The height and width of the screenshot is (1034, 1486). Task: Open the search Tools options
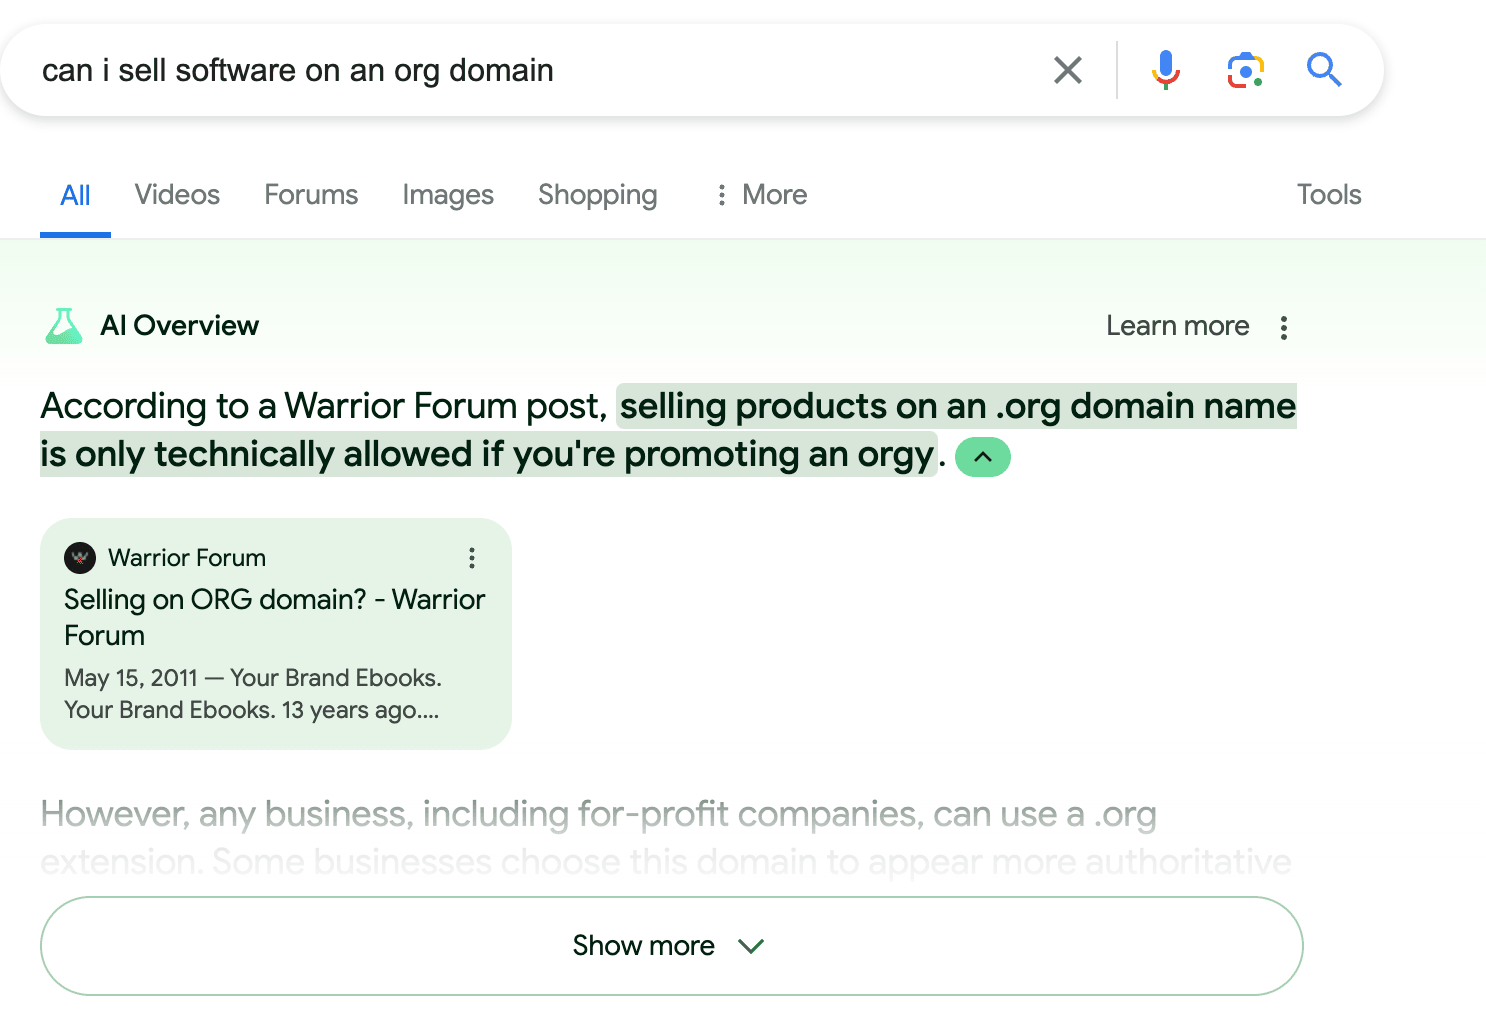point(1329,195)
